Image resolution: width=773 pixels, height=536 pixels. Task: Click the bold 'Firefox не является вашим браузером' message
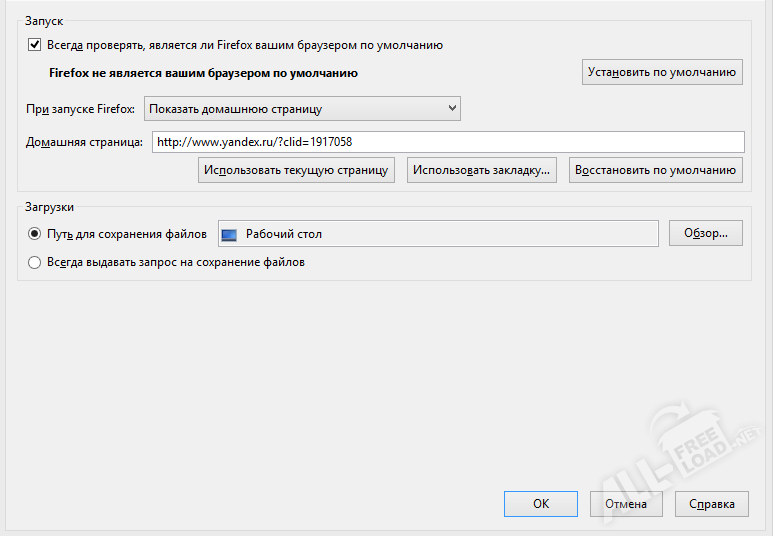pyautogui.click(x=204, y=73)
